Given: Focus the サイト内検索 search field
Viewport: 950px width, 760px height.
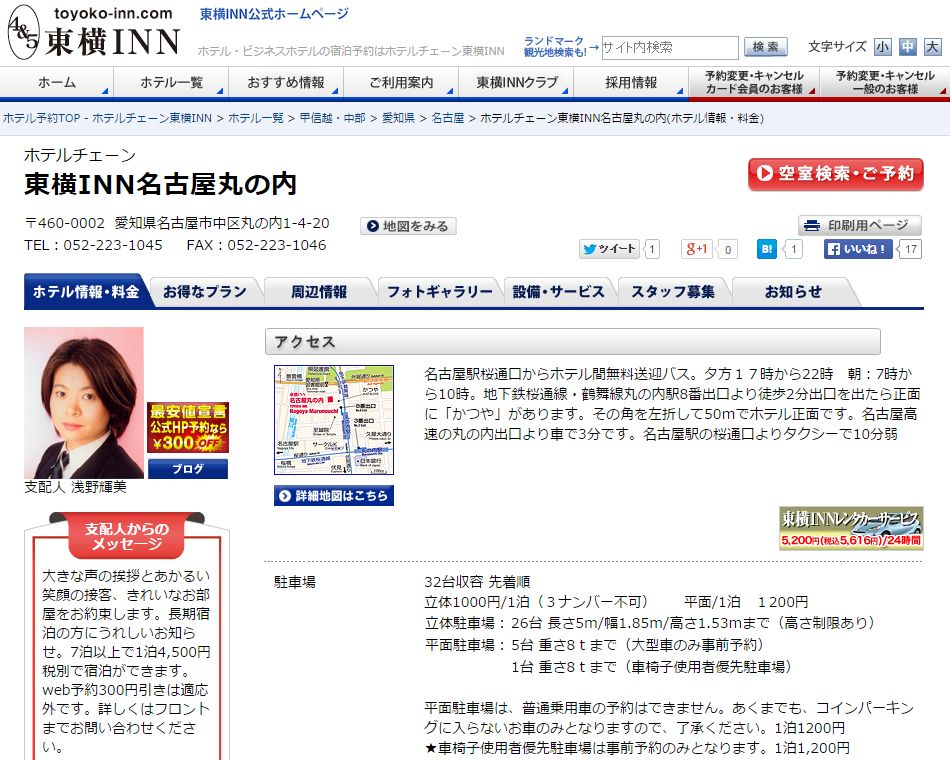Looking at the screenshot, I should [669, 47].
